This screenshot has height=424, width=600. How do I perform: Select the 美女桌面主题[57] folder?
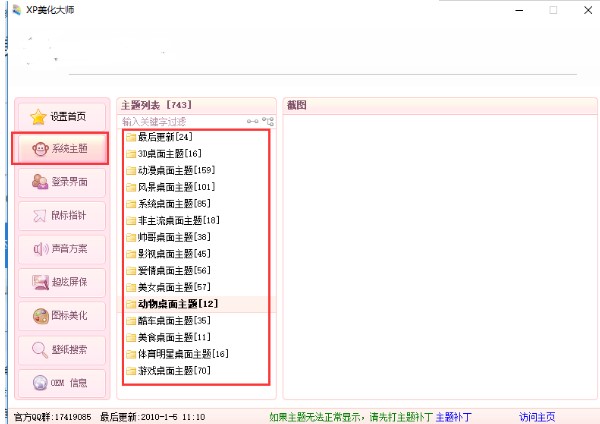[x=168, y=287]
